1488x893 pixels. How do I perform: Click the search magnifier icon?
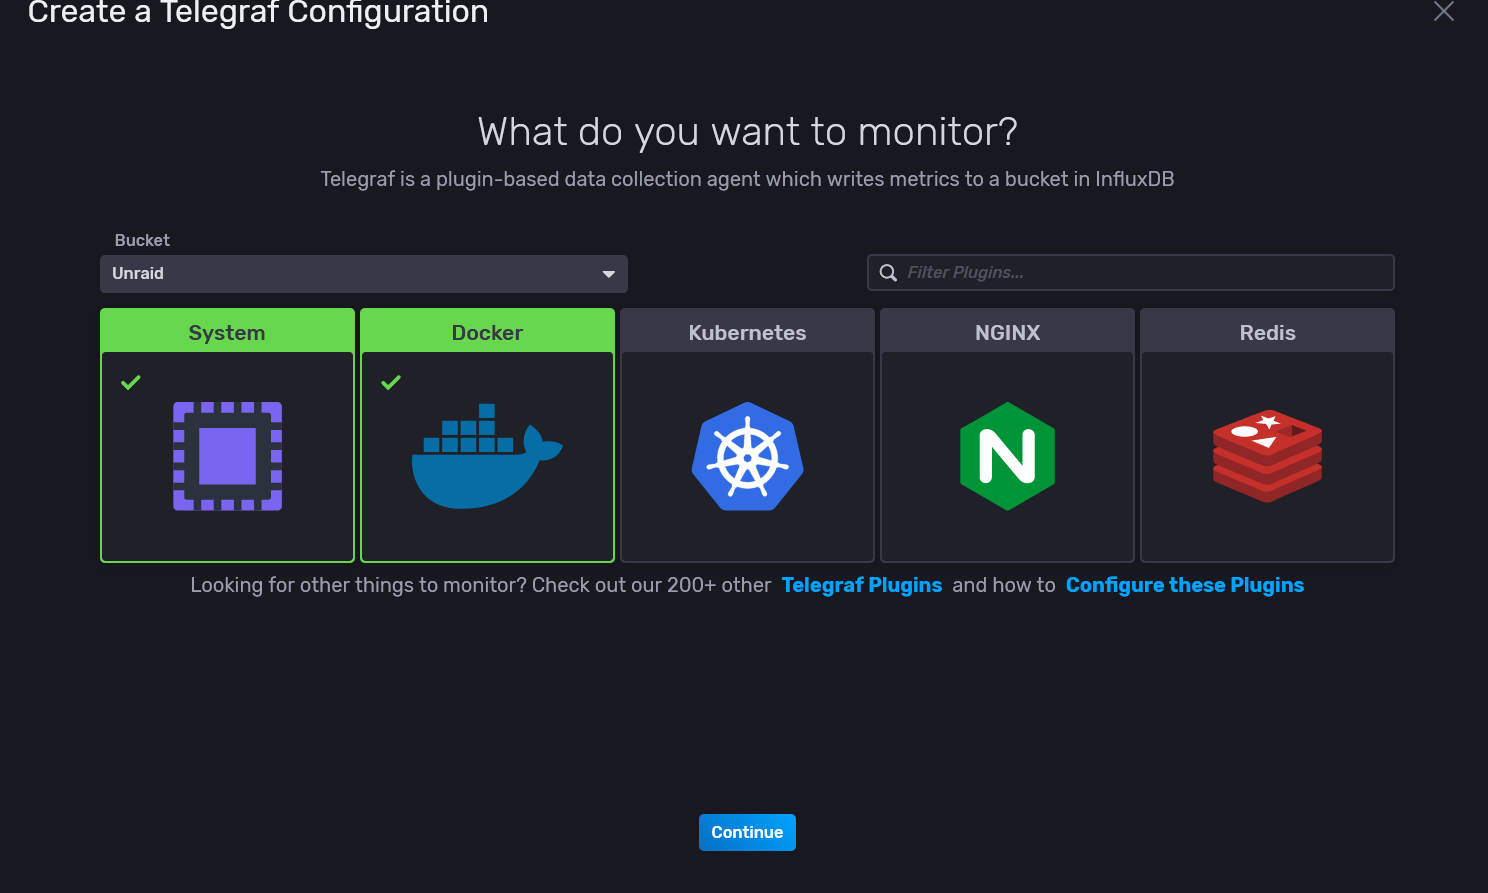pyautogui.click(x=888, y=273)
